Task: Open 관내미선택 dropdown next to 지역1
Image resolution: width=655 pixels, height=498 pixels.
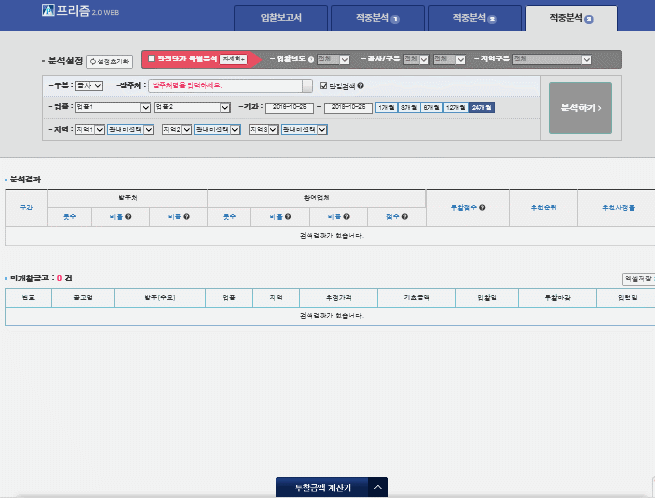Action: (130, 130)
